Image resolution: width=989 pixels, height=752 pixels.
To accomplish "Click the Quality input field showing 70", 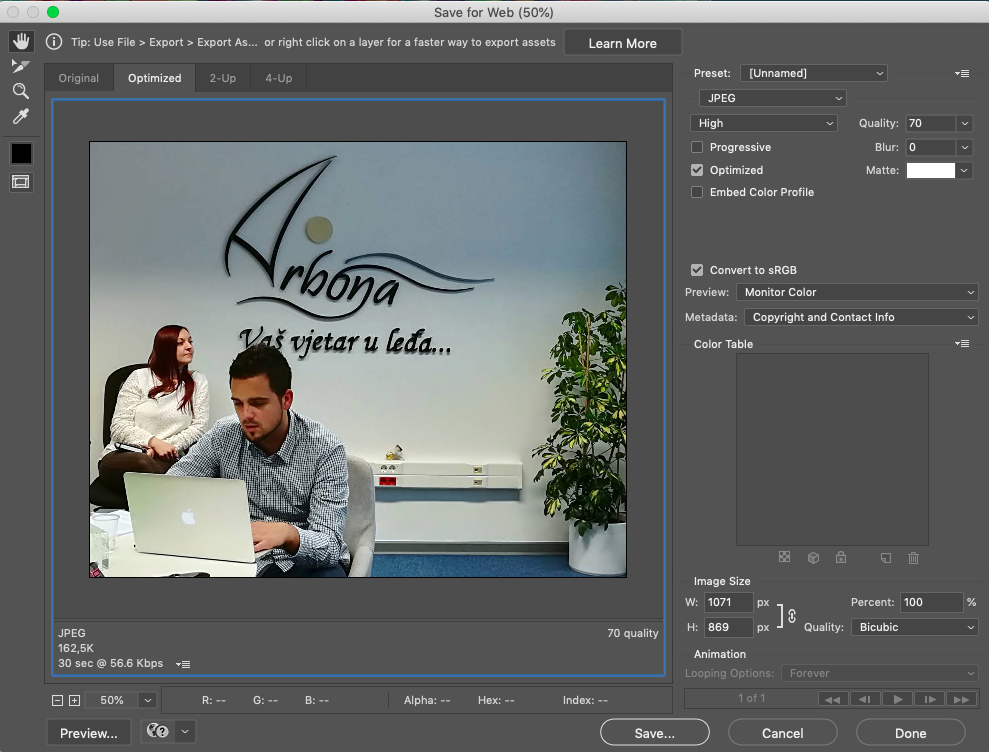I will click(930, 123).
